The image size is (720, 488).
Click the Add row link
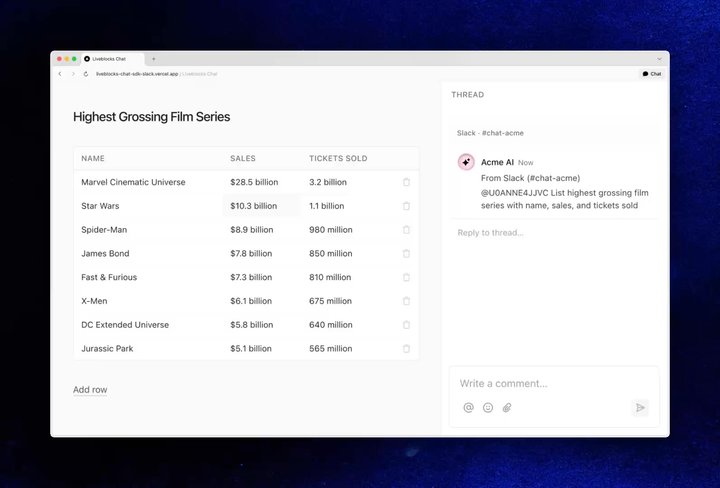pos(90,390)
